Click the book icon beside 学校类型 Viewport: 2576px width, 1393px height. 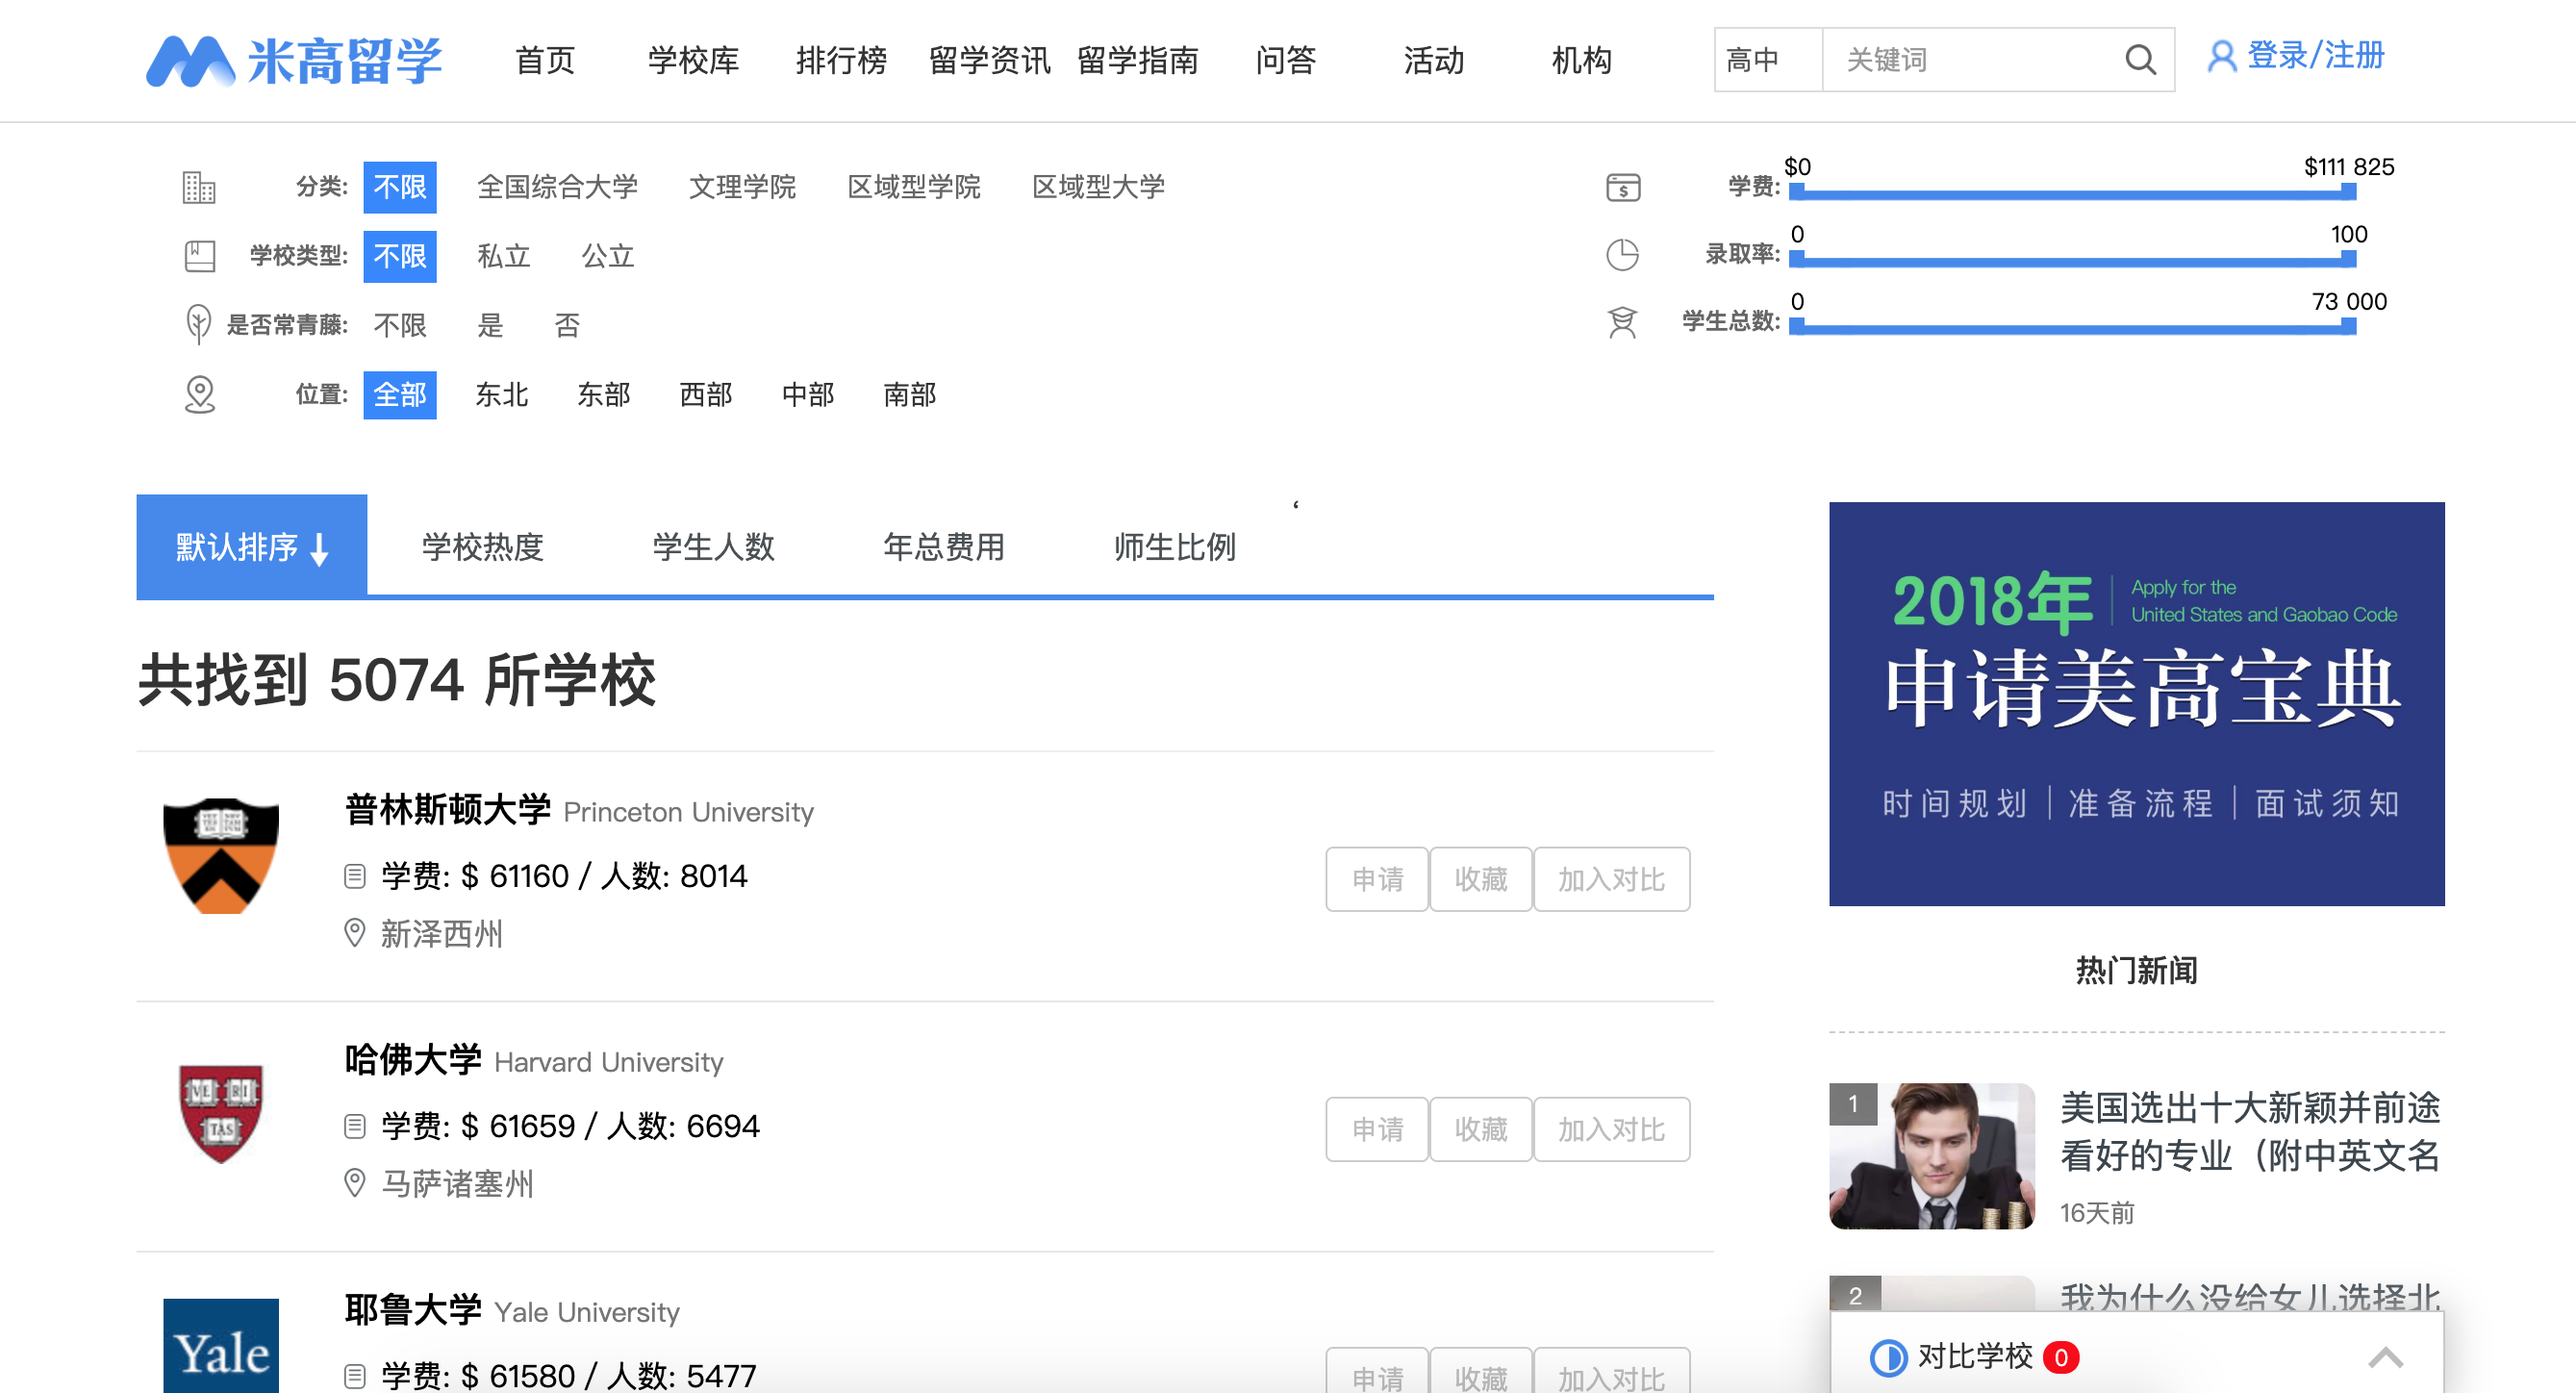pyautogui.click(x=200, y=256)
